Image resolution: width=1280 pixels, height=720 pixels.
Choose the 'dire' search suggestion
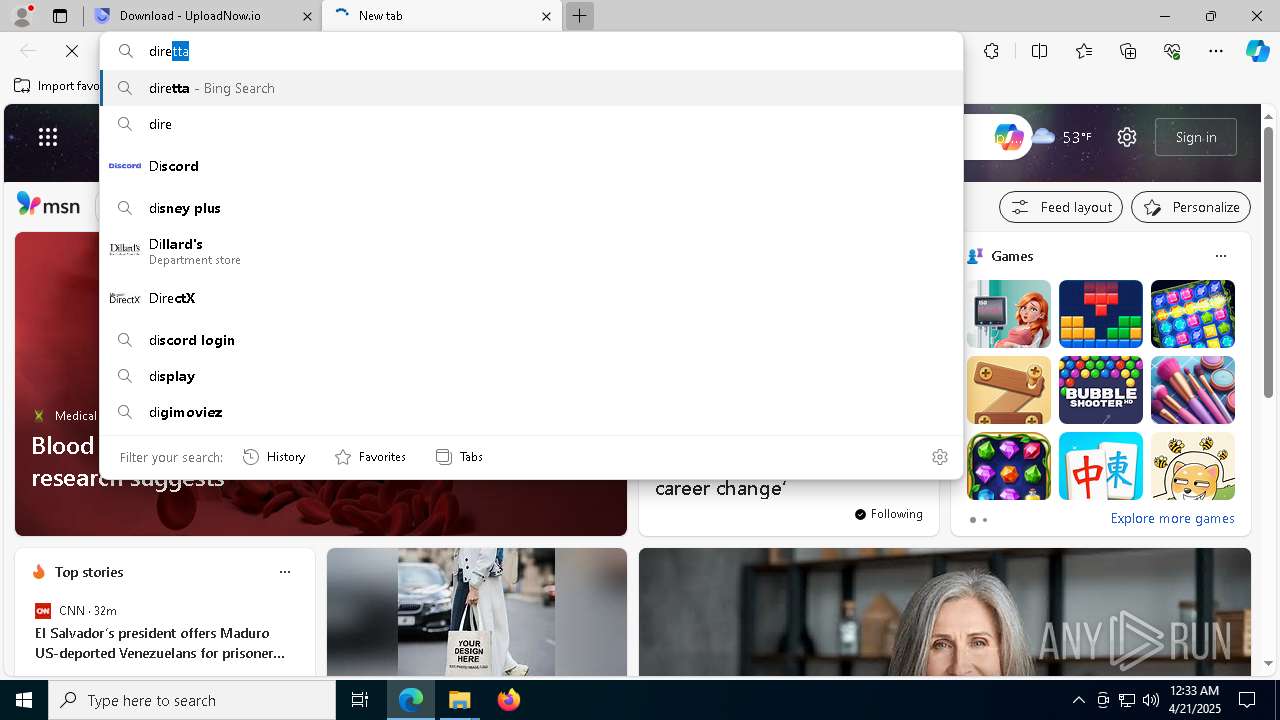(x=531, y=124)
